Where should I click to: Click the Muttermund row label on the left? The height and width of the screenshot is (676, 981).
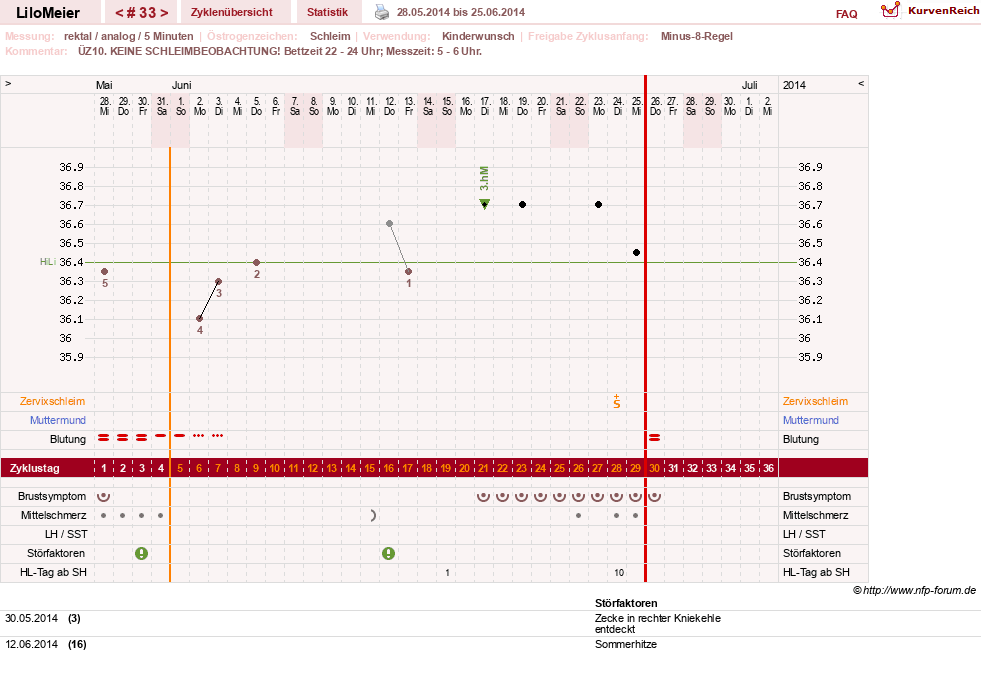pos(58,420)
